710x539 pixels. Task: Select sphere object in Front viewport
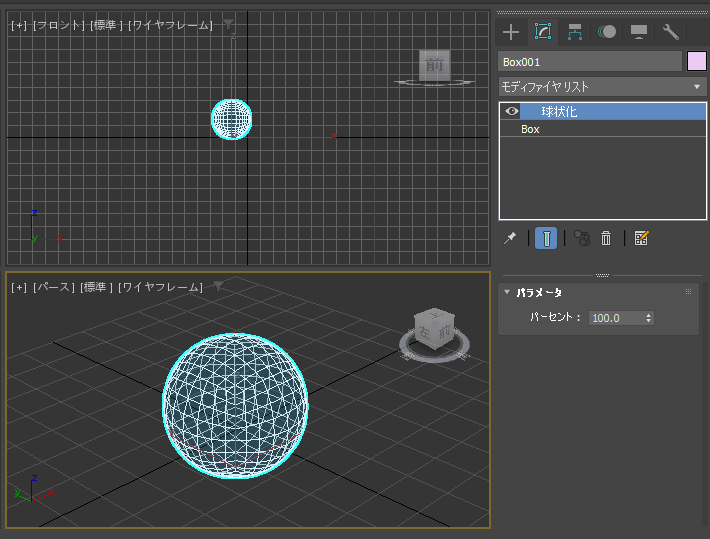232,119
